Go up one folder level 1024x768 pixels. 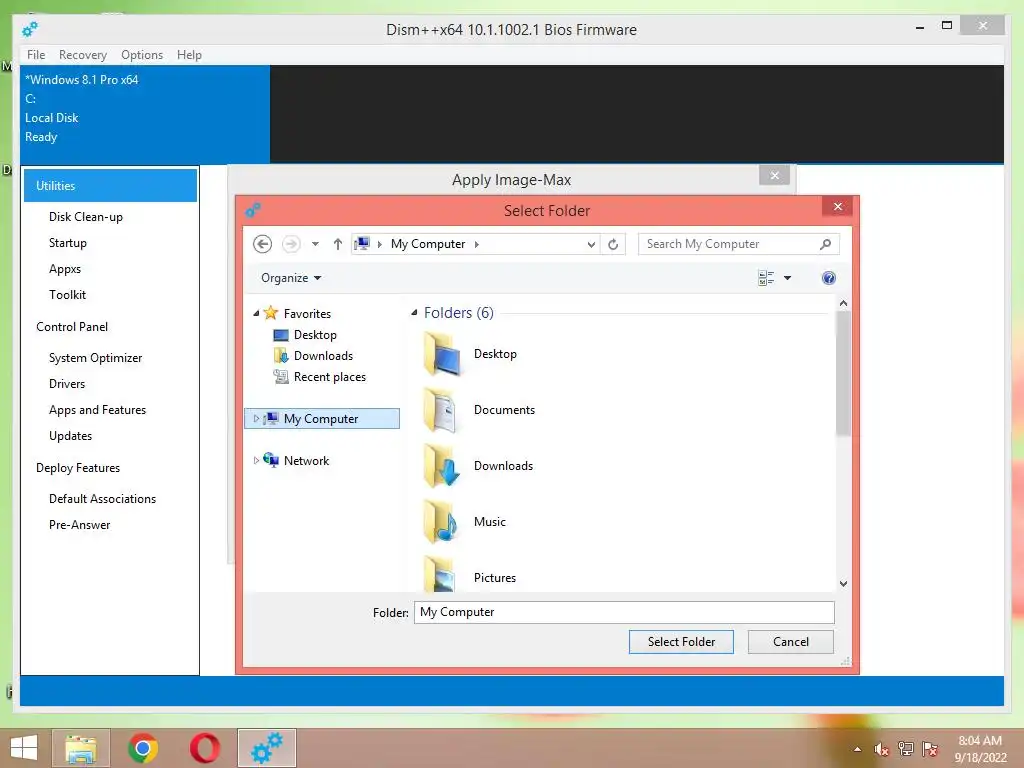coord(338,244)
